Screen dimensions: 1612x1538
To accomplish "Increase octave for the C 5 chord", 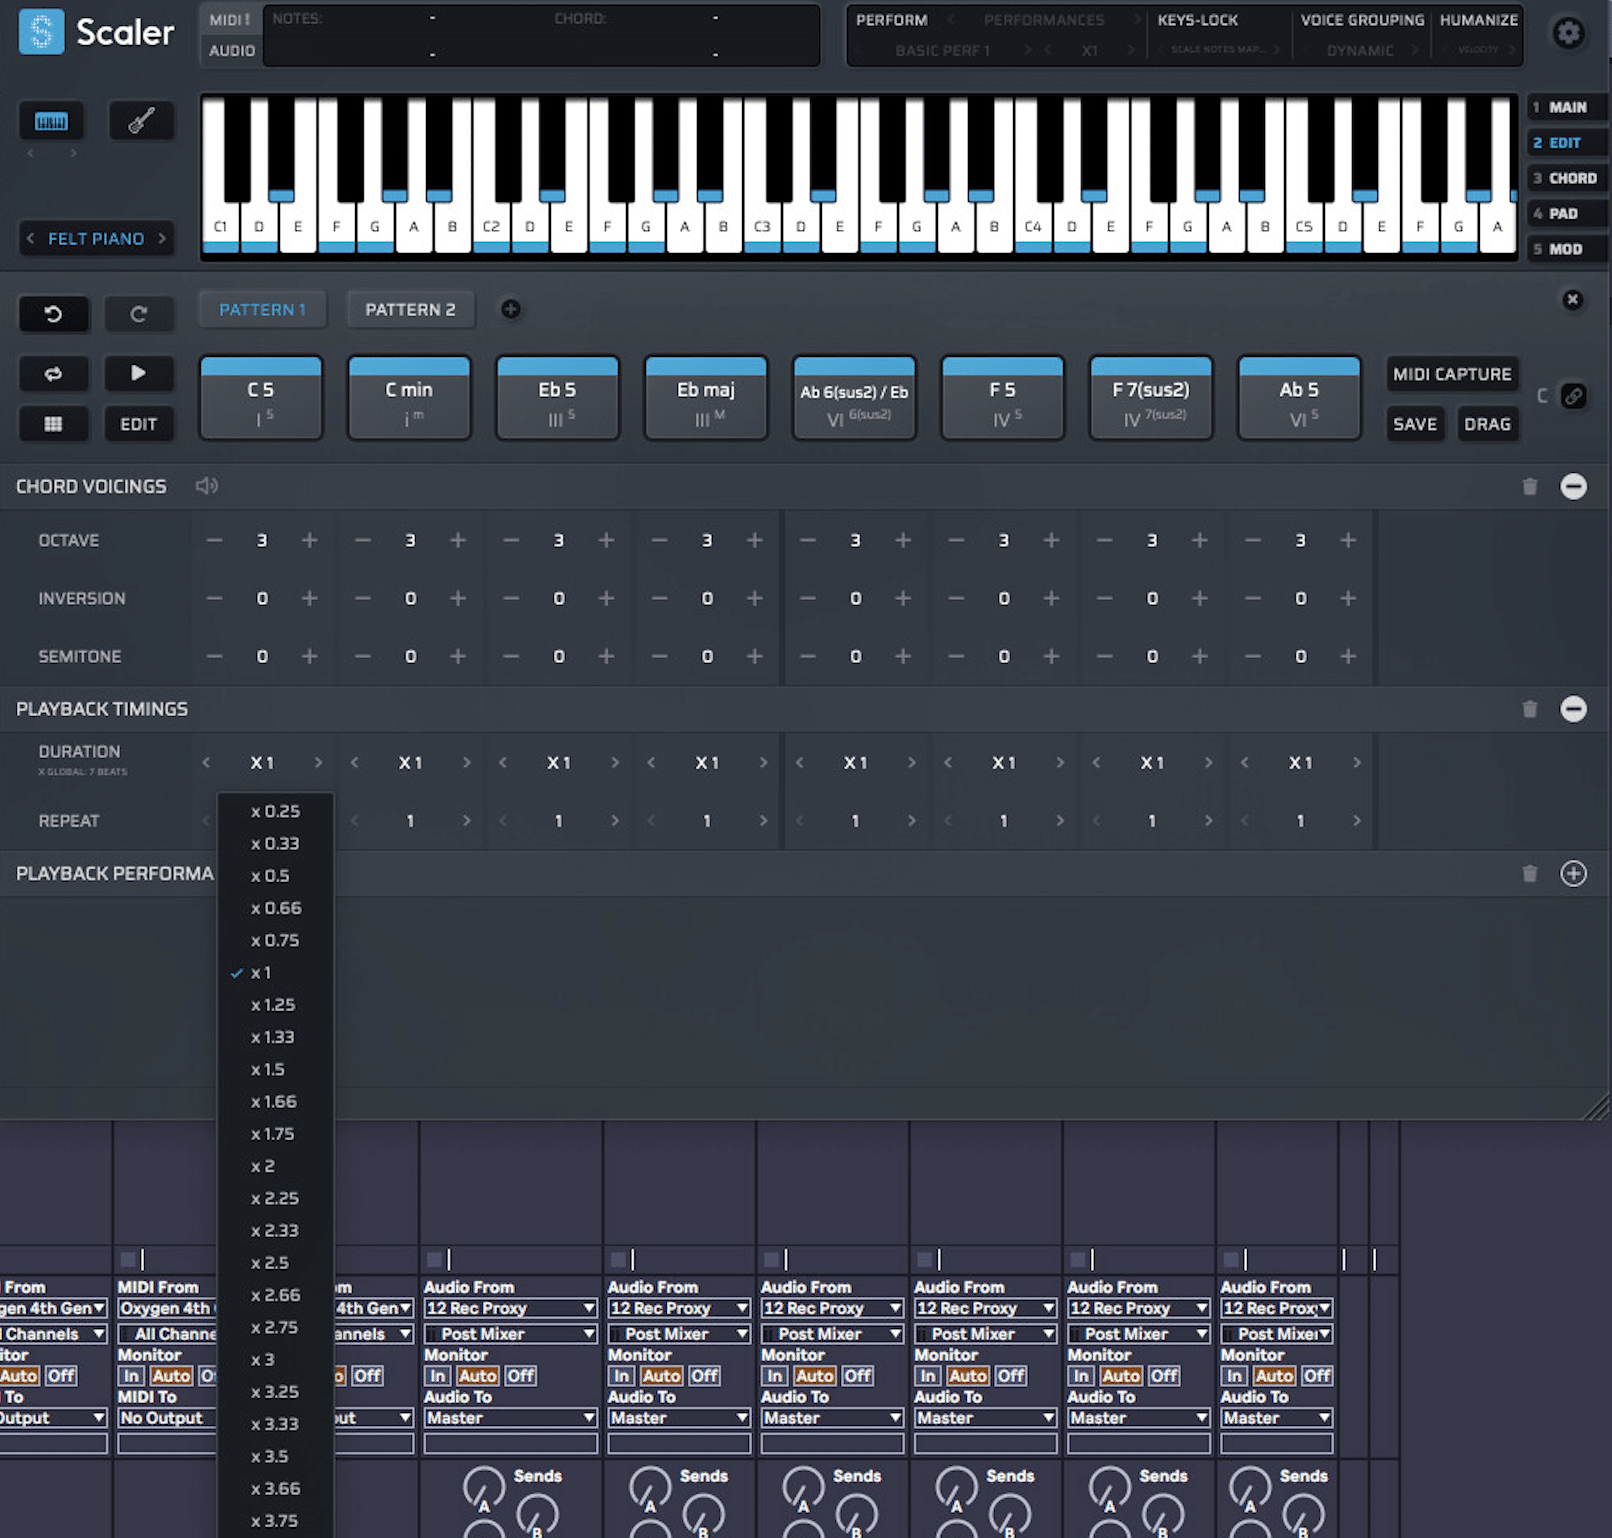I will (310, 540).
